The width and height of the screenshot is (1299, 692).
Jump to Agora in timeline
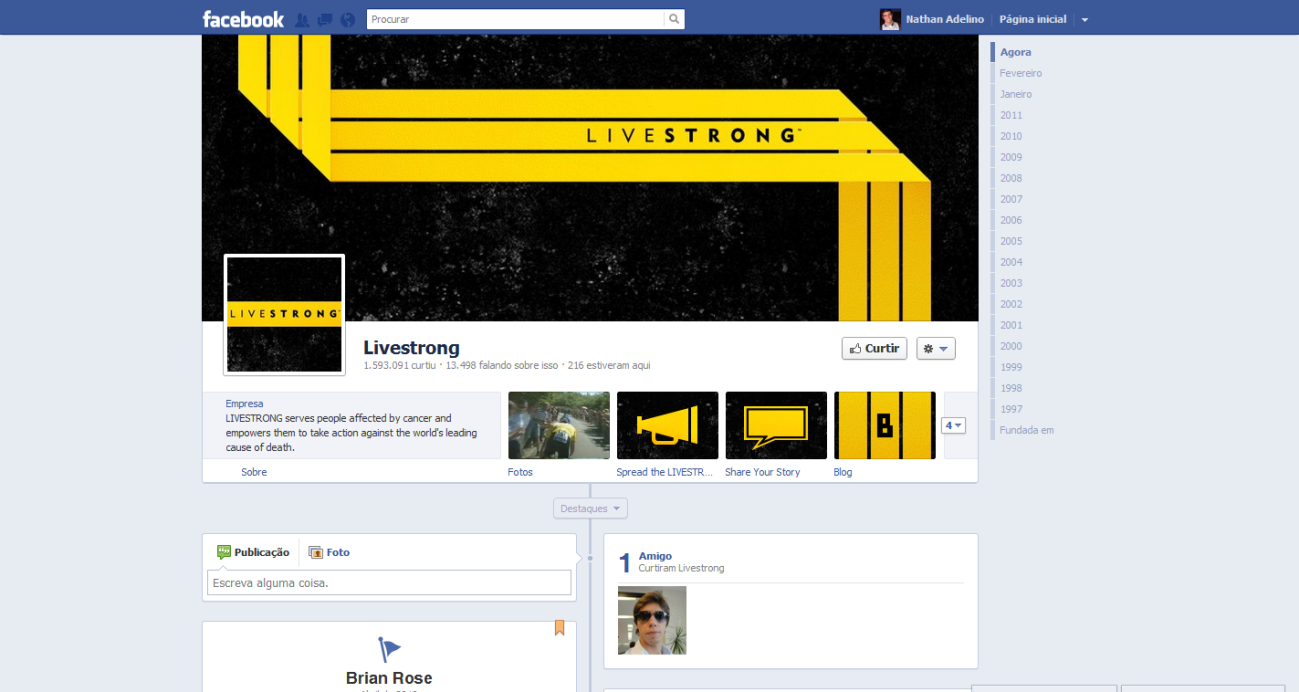(1015, 52)
